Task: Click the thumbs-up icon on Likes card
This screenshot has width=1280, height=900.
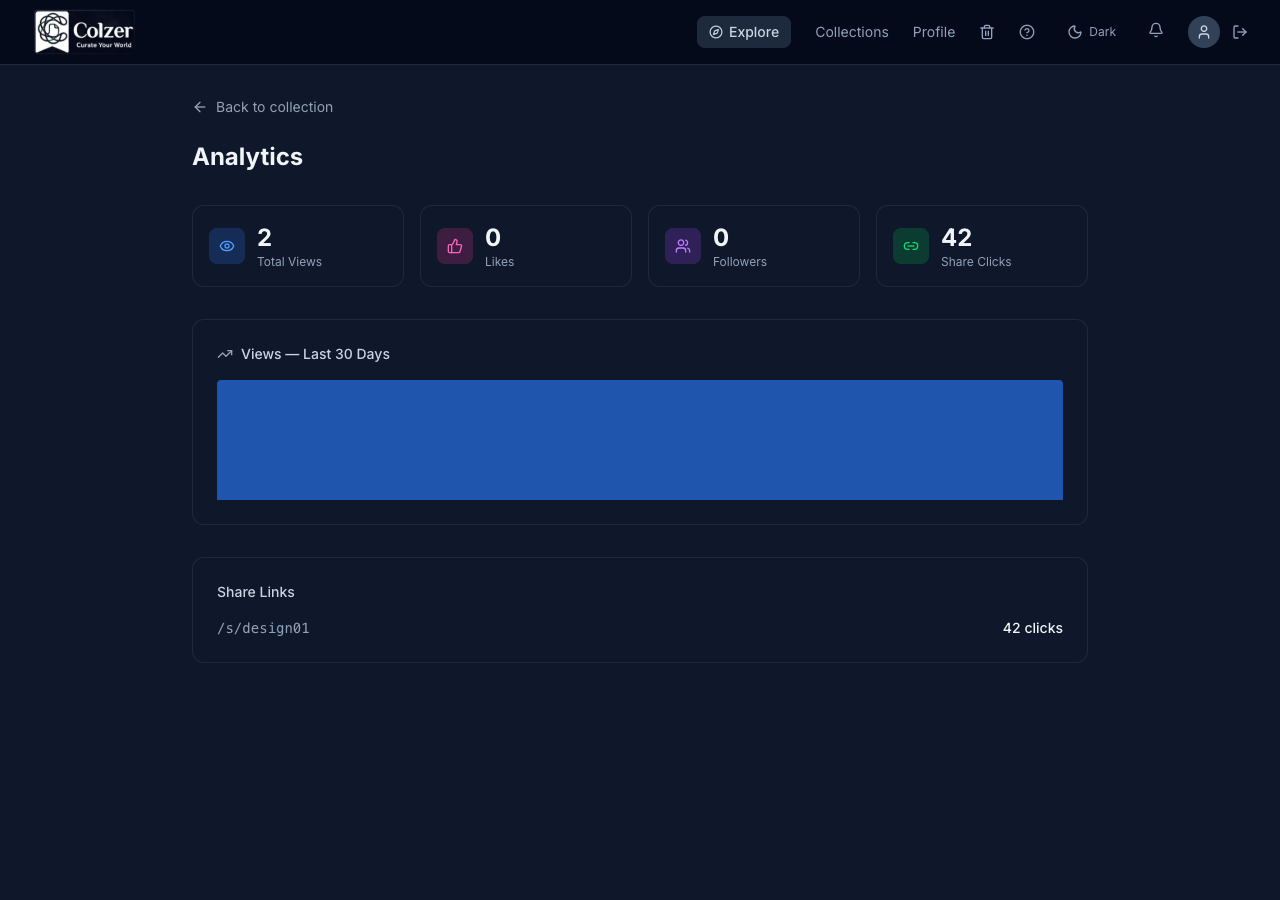Action: click(x=455, y=245)
